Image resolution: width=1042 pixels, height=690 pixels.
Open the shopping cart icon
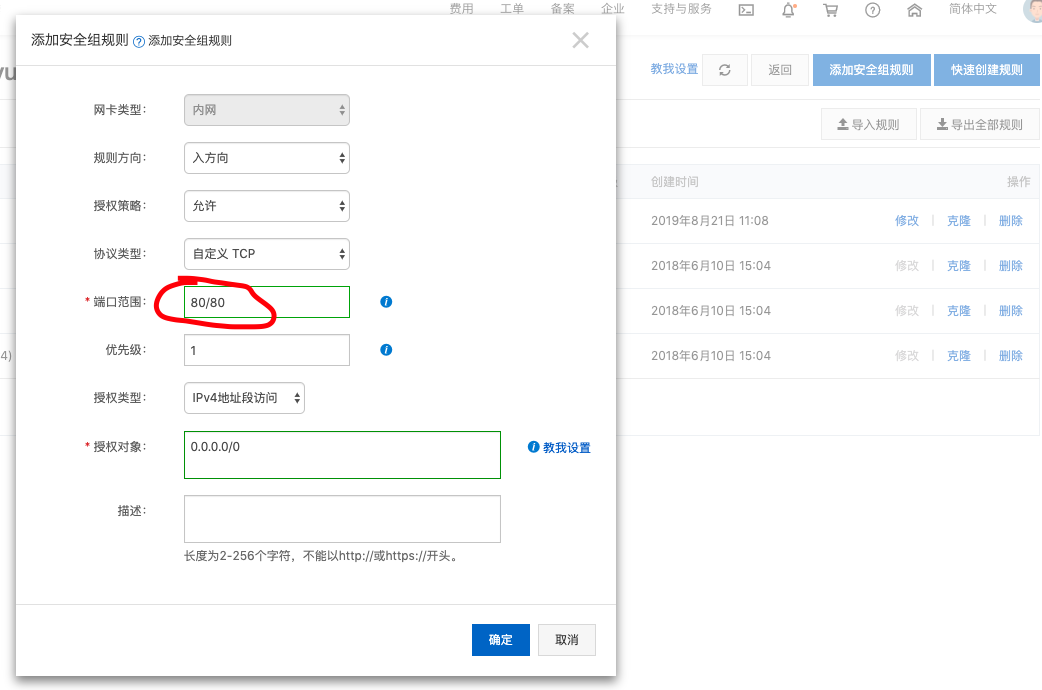pyautogui.click(x=830, y=10)
